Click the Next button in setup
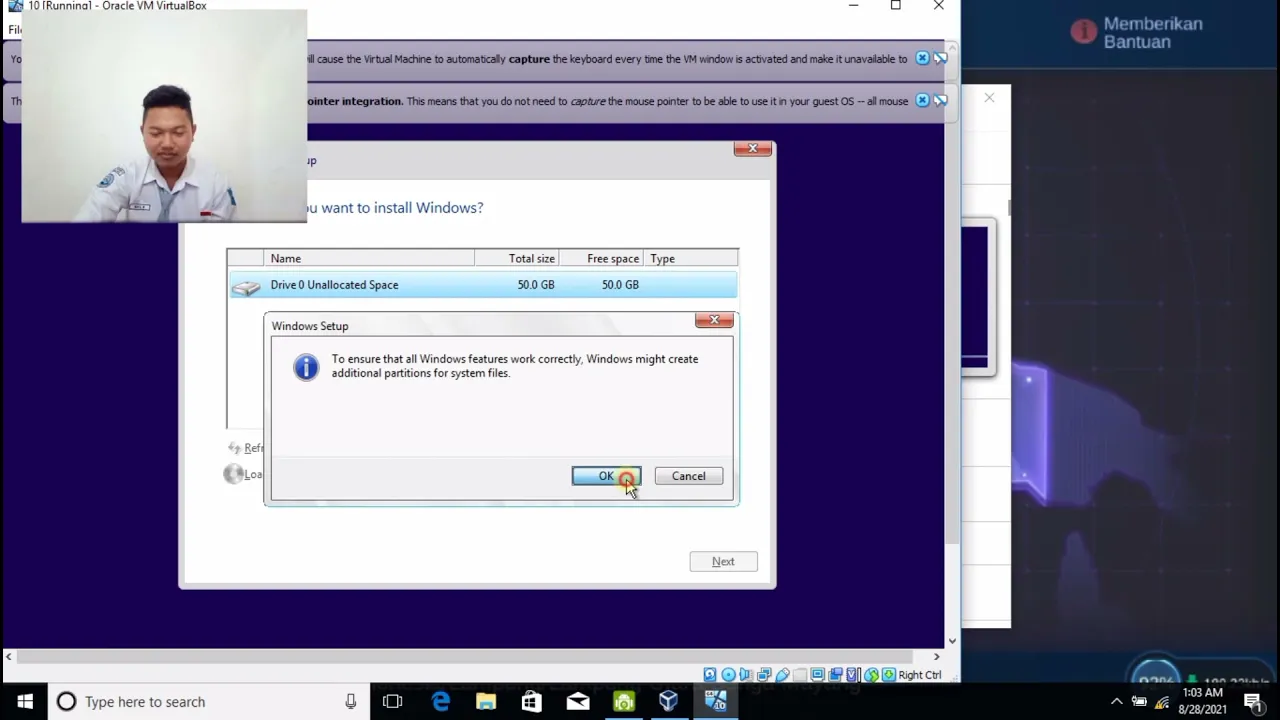Viewport: 1280px width, 720px height. [x=723, y=561]
